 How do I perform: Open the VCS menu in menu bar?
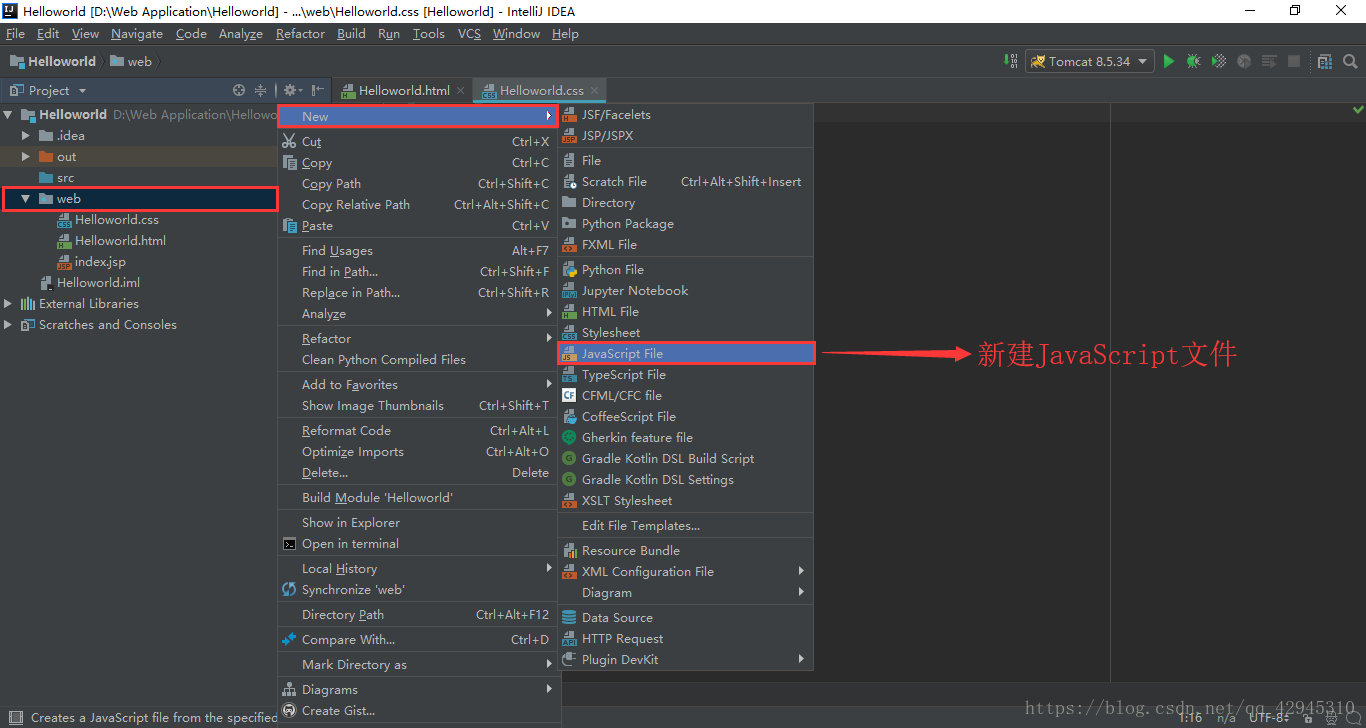[469, 34]
